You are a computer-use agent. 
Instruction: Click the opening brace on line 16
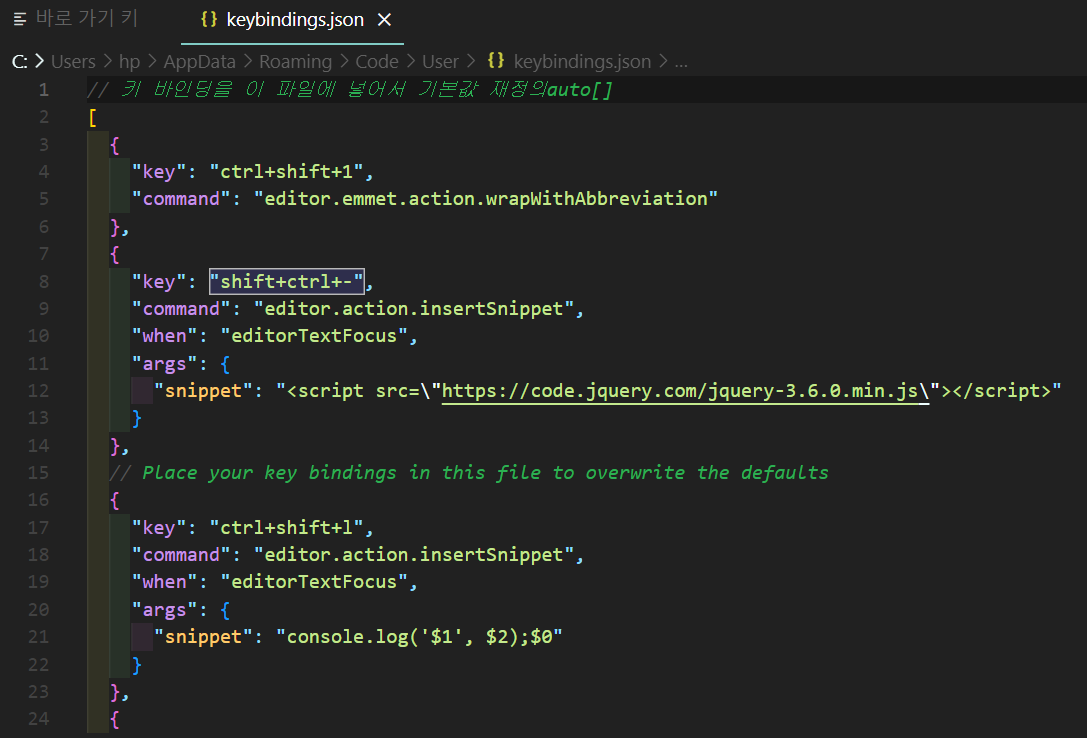[x=114, y=500]
